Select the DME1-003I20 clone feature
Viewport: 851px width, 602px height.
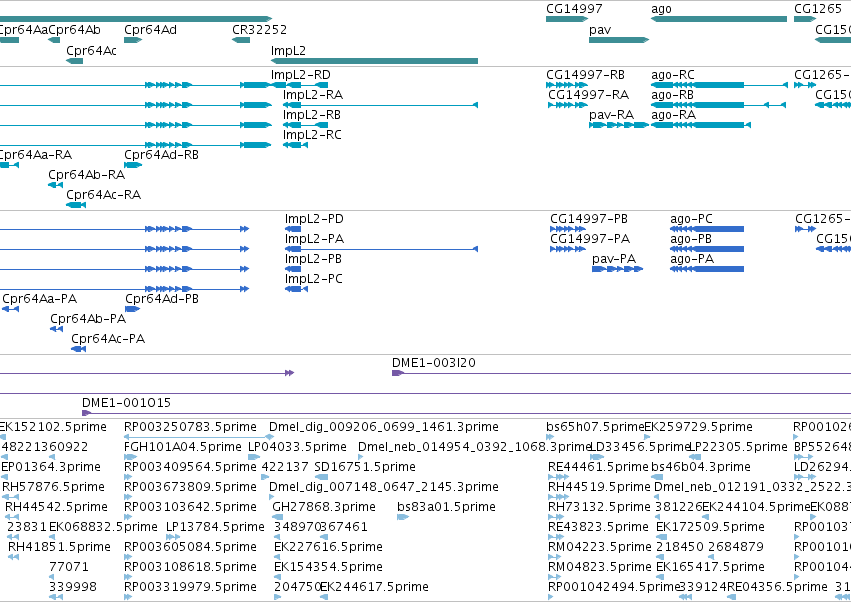(621, 373)
